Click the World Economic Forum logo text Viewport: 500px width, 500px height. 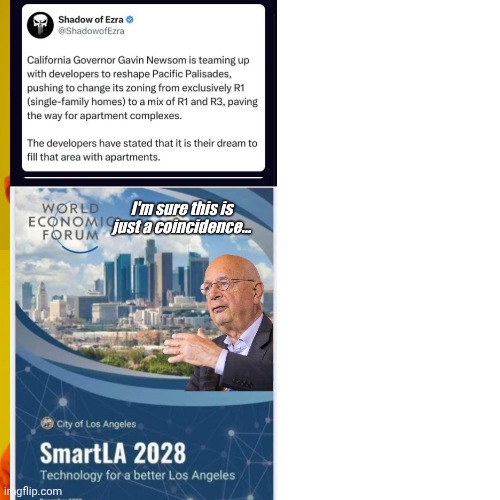(72, 222)
